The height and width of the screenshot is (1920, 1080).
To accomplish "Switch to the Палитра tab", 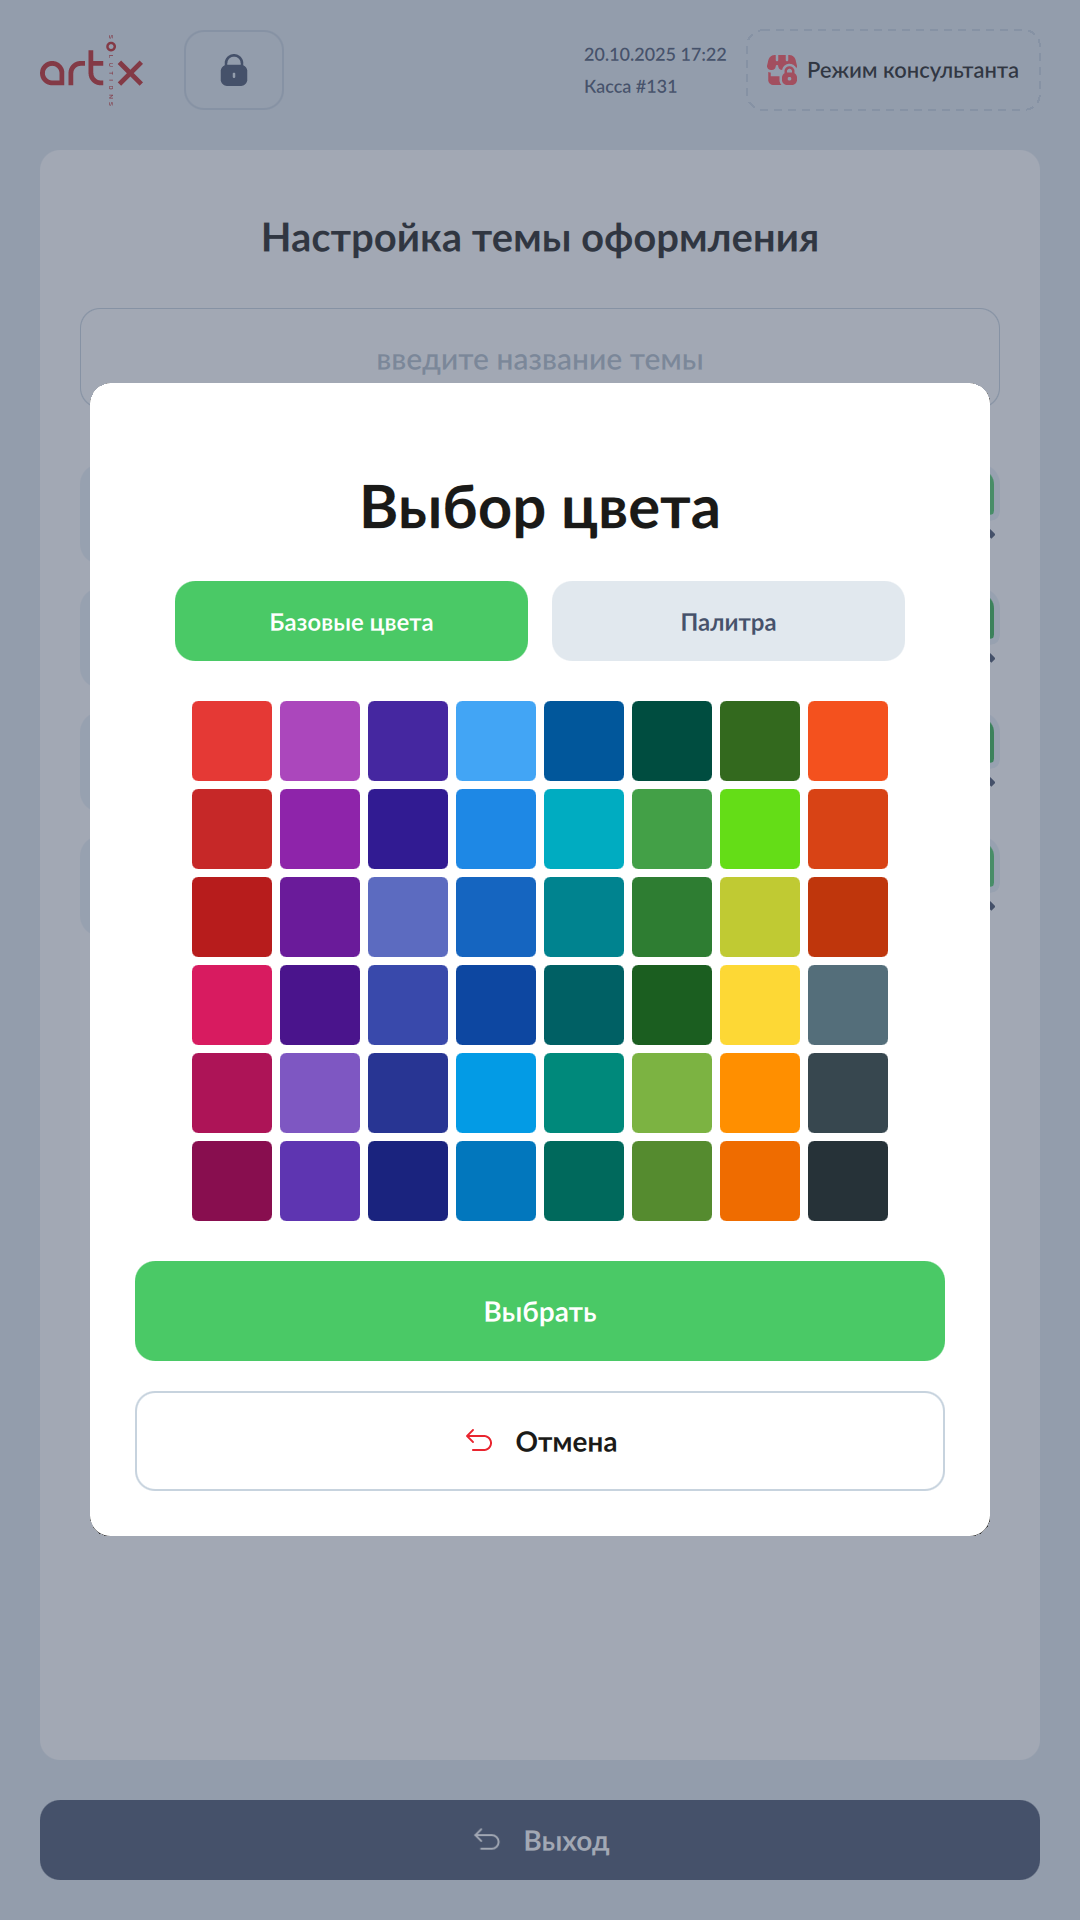I will point(728,621).
